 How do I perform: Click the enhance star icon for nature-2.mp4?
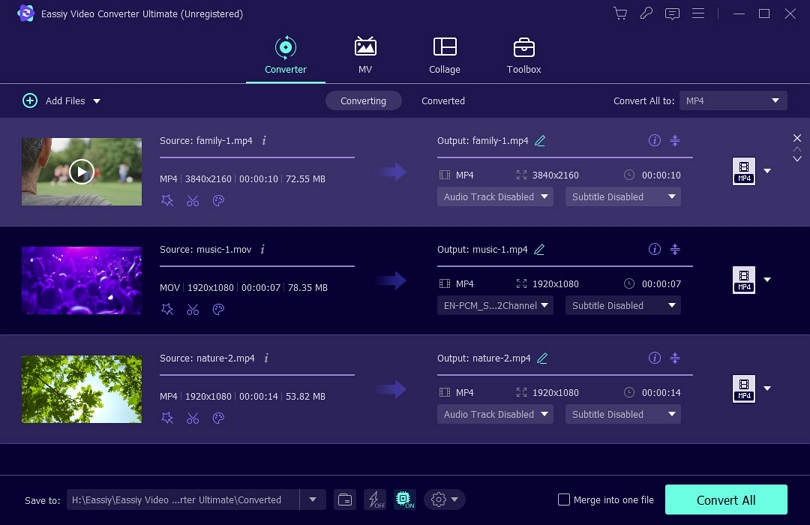167,418
